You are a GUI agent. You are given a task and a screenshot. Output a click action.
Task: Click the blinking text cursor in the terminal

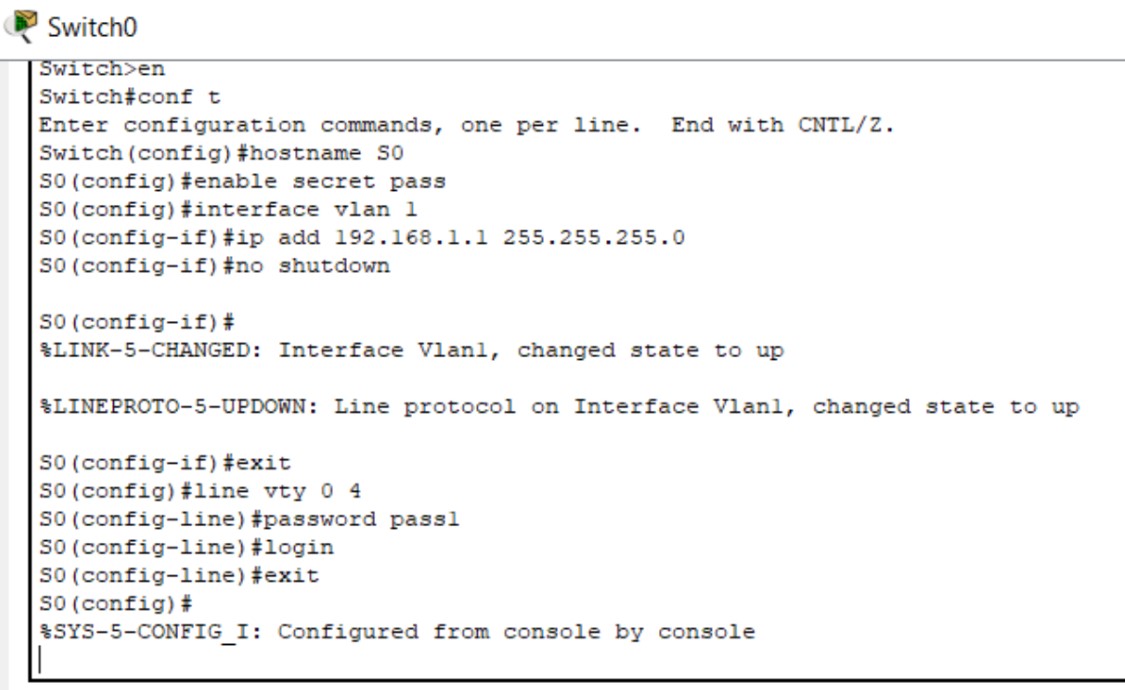tap(41, 659)
